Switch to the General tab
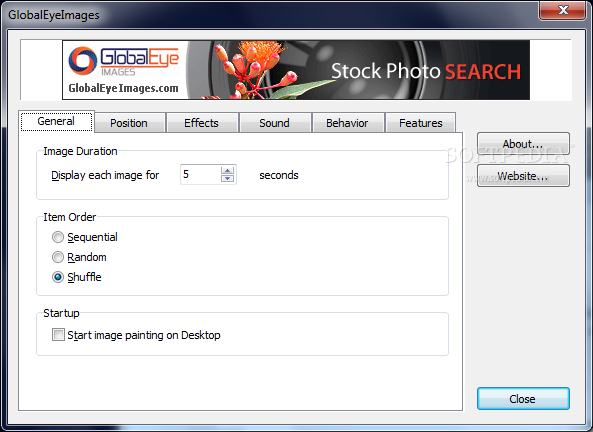Screen dimensions: 593x432 pyautogui.click(x=56, y=121)
